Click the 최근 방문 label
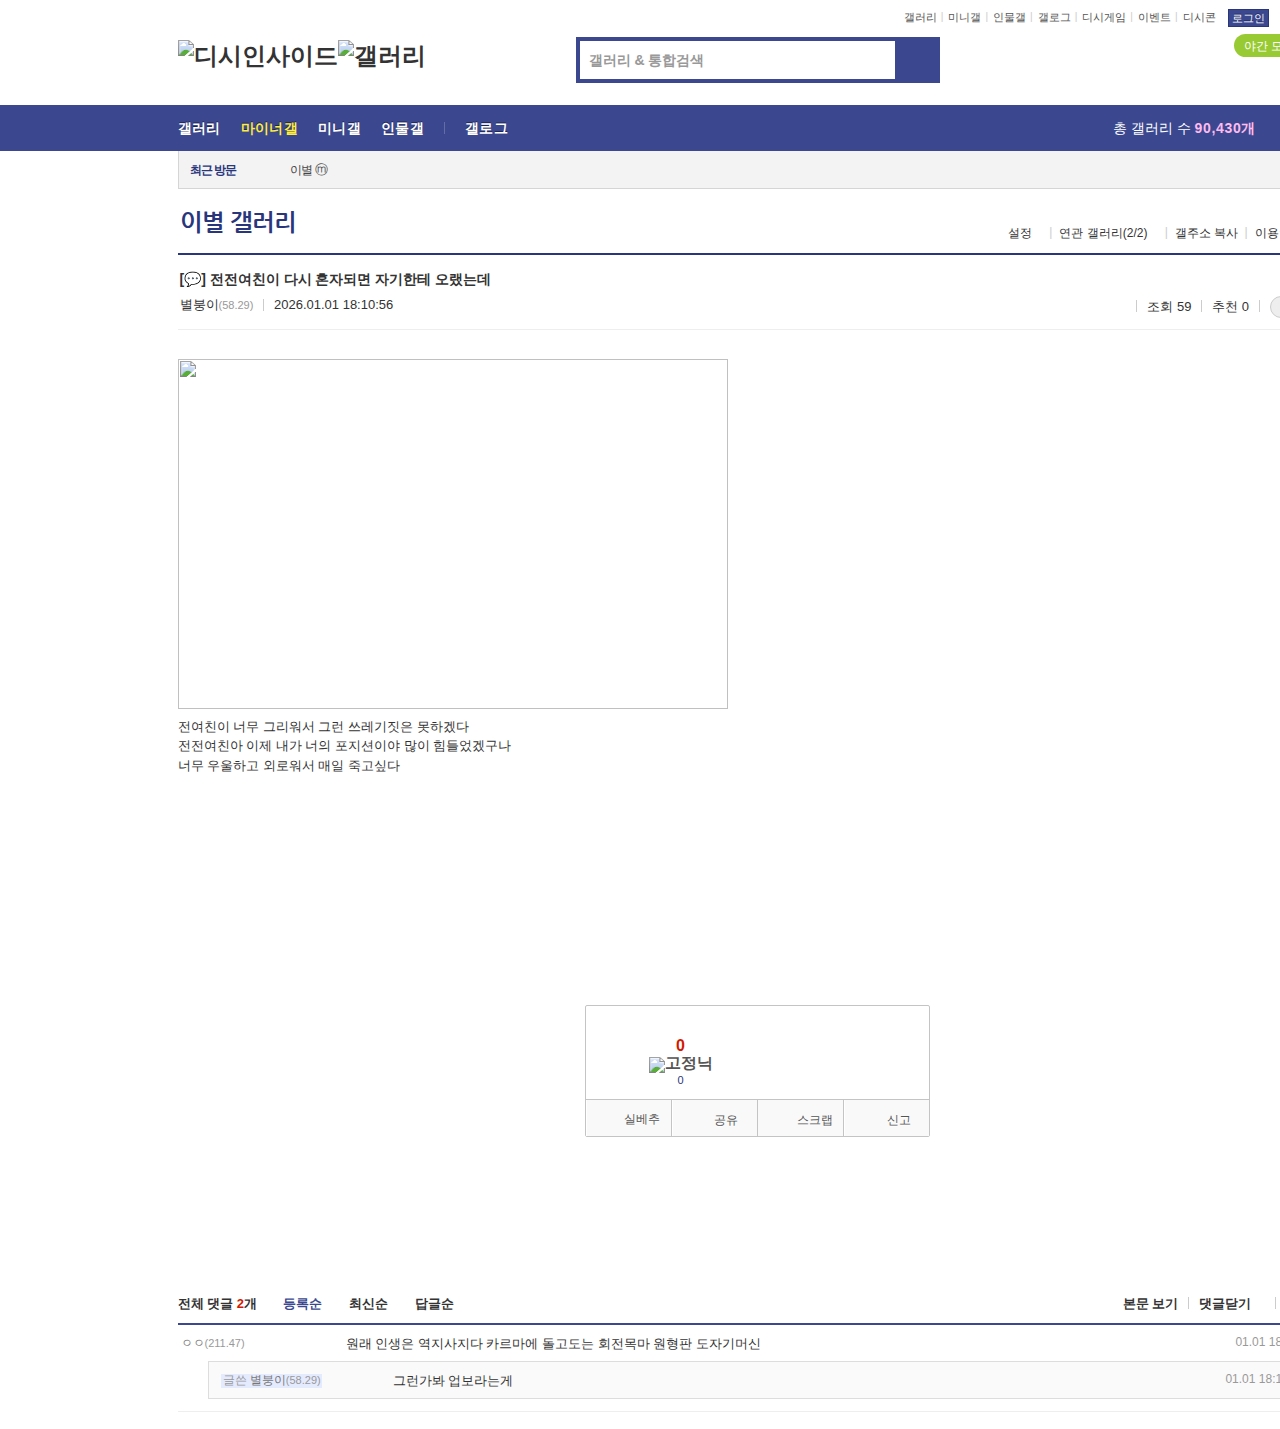This screenshot has width=1280, height=1429. click(x=213, y=171)
